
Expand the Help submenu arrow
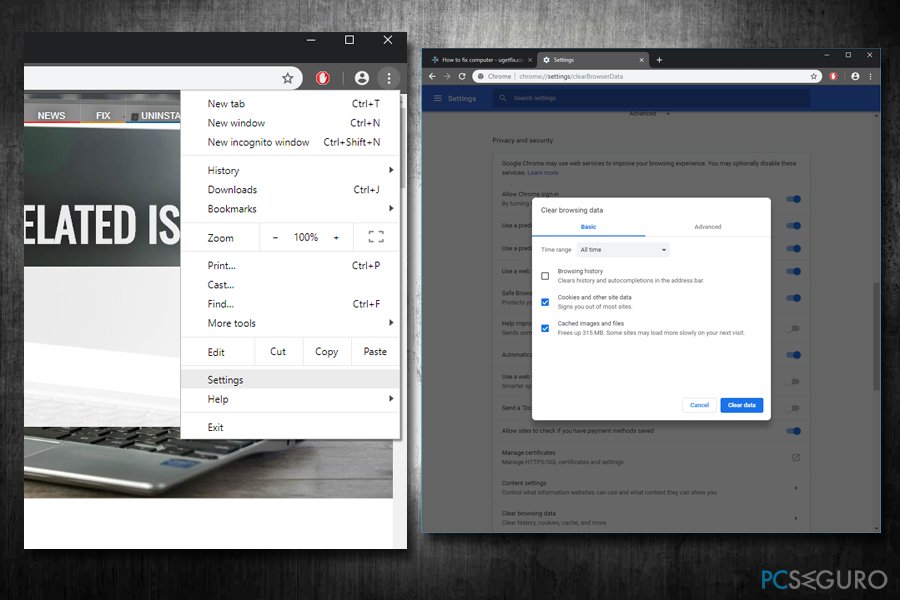pyautogui.click(x=391, y=398)
